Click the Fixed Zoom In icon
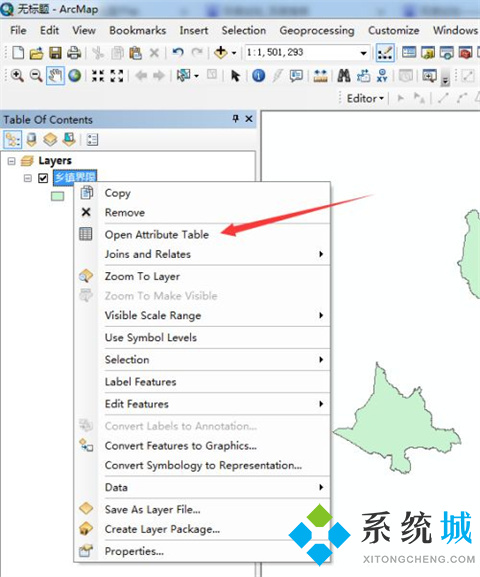The height and width of the screenshot is (577, 480). click(x=98, y=76)
